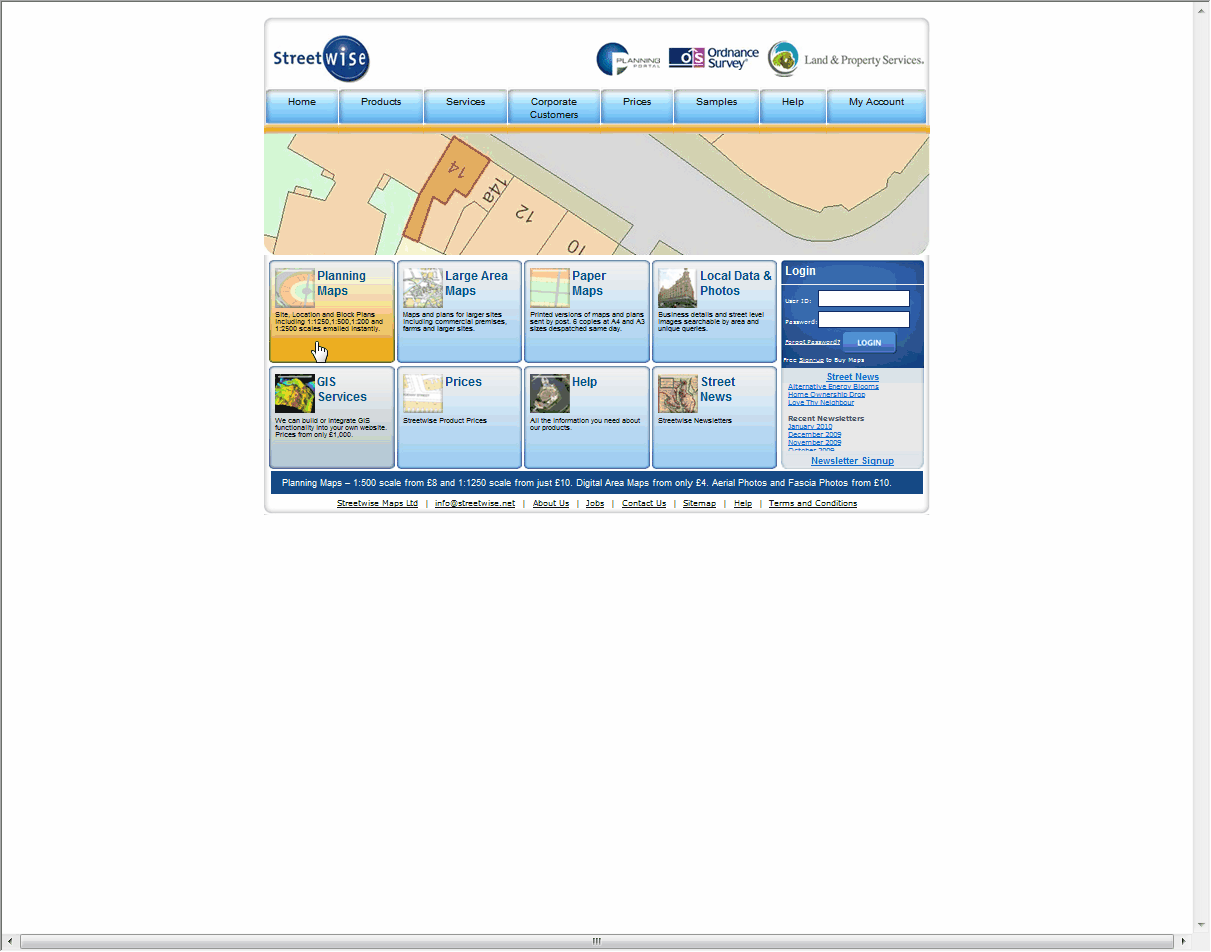Select the Paper Maps tile icon
The height and width of the screenshot is (952, 1211).
point(549,288)
